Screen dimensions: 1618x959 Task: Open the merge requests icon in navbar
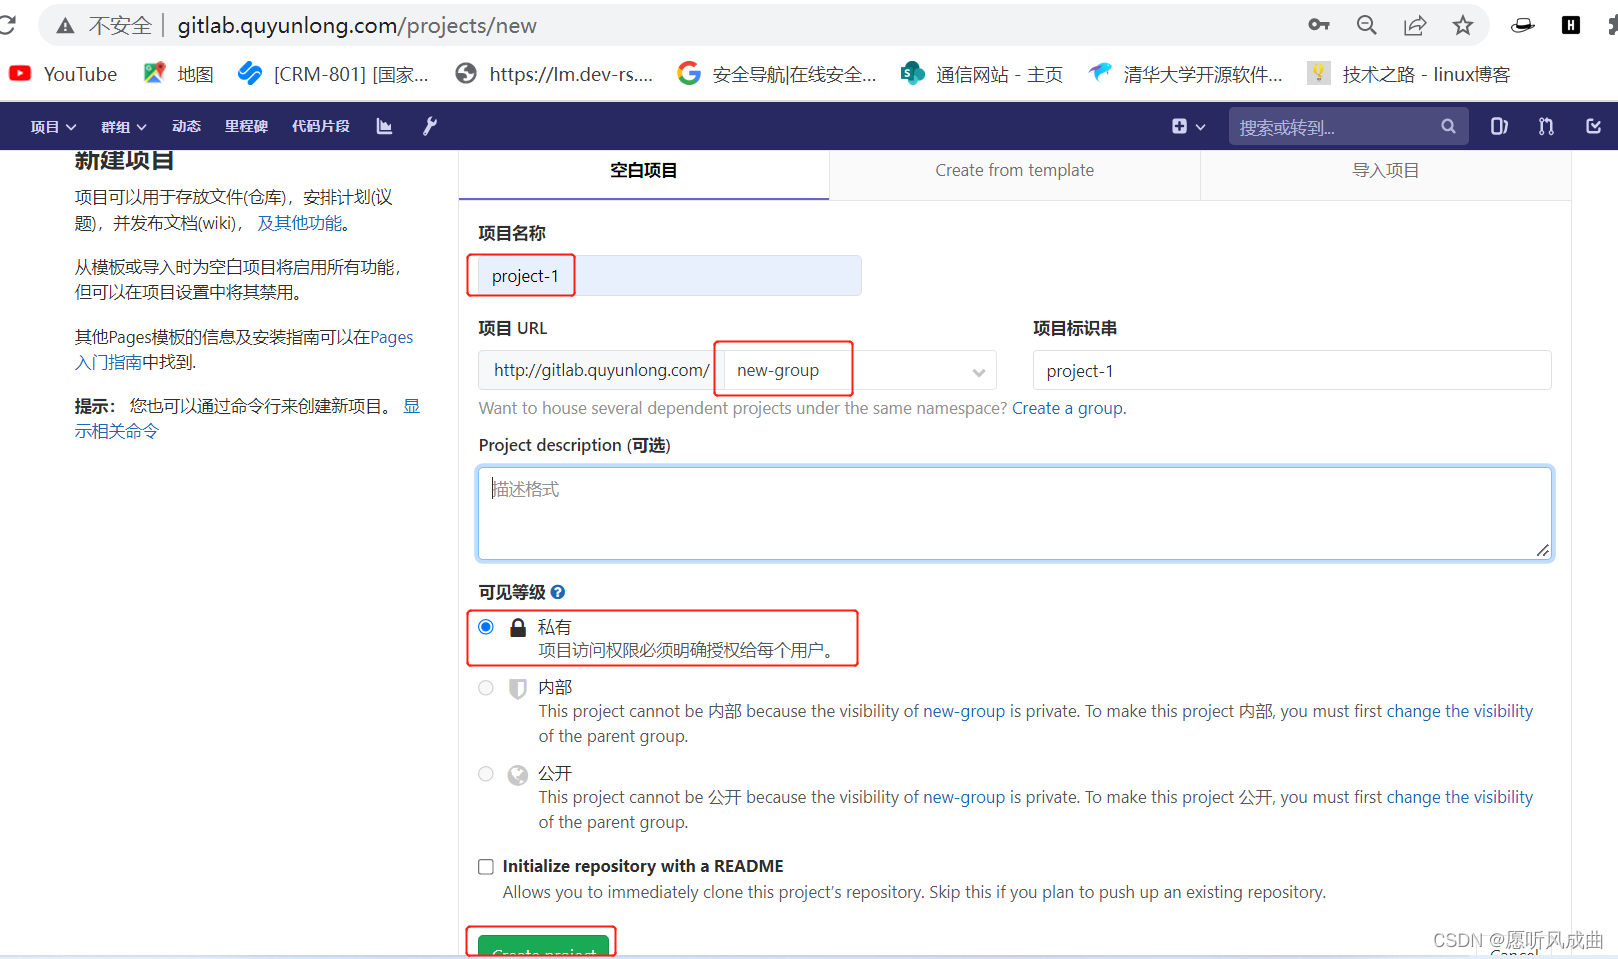point(1545,126)
